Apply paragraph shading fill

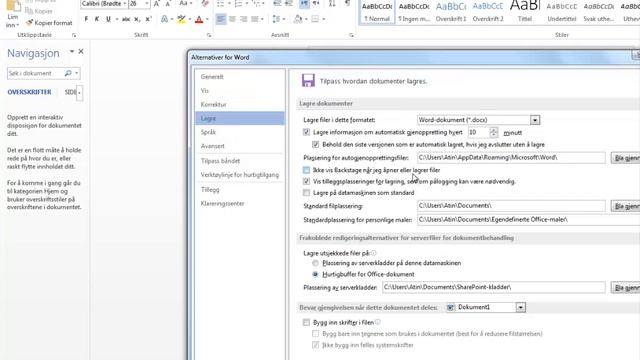298,19
